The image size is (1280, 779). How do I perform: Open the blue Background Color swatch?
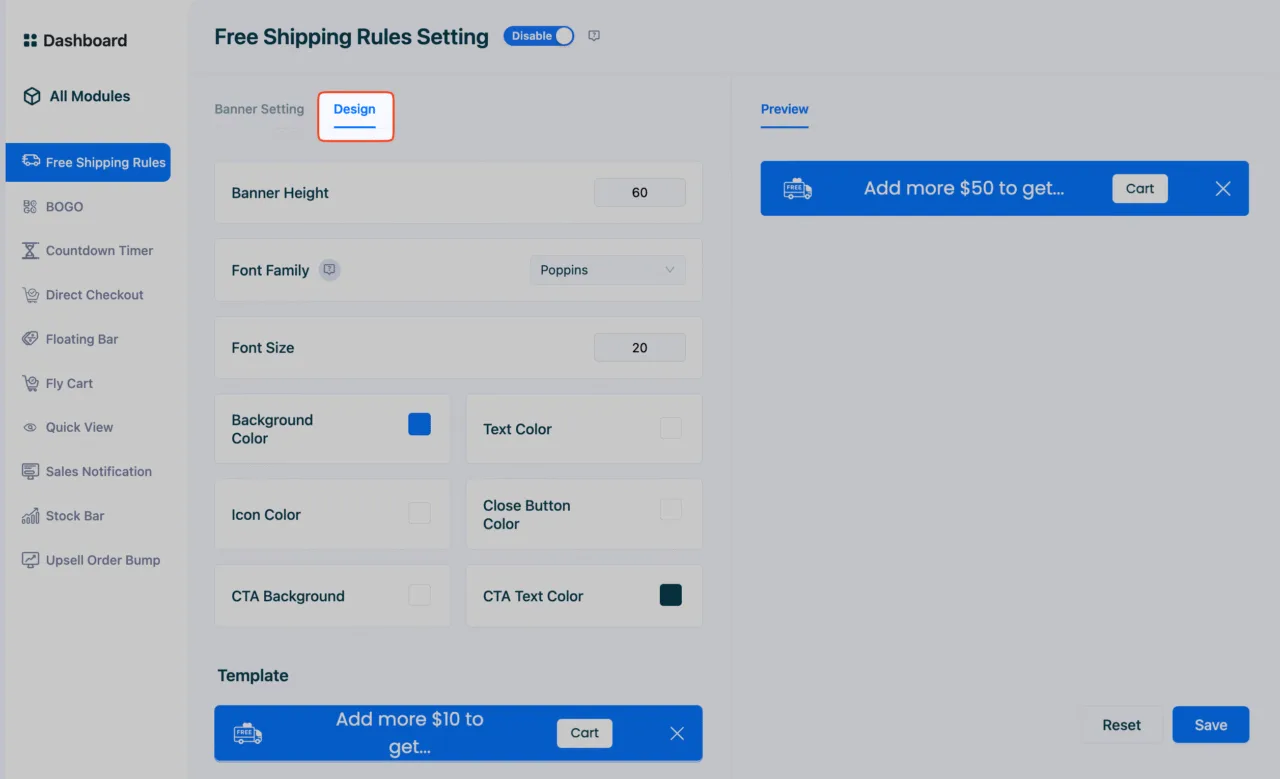tap(420, 424)
